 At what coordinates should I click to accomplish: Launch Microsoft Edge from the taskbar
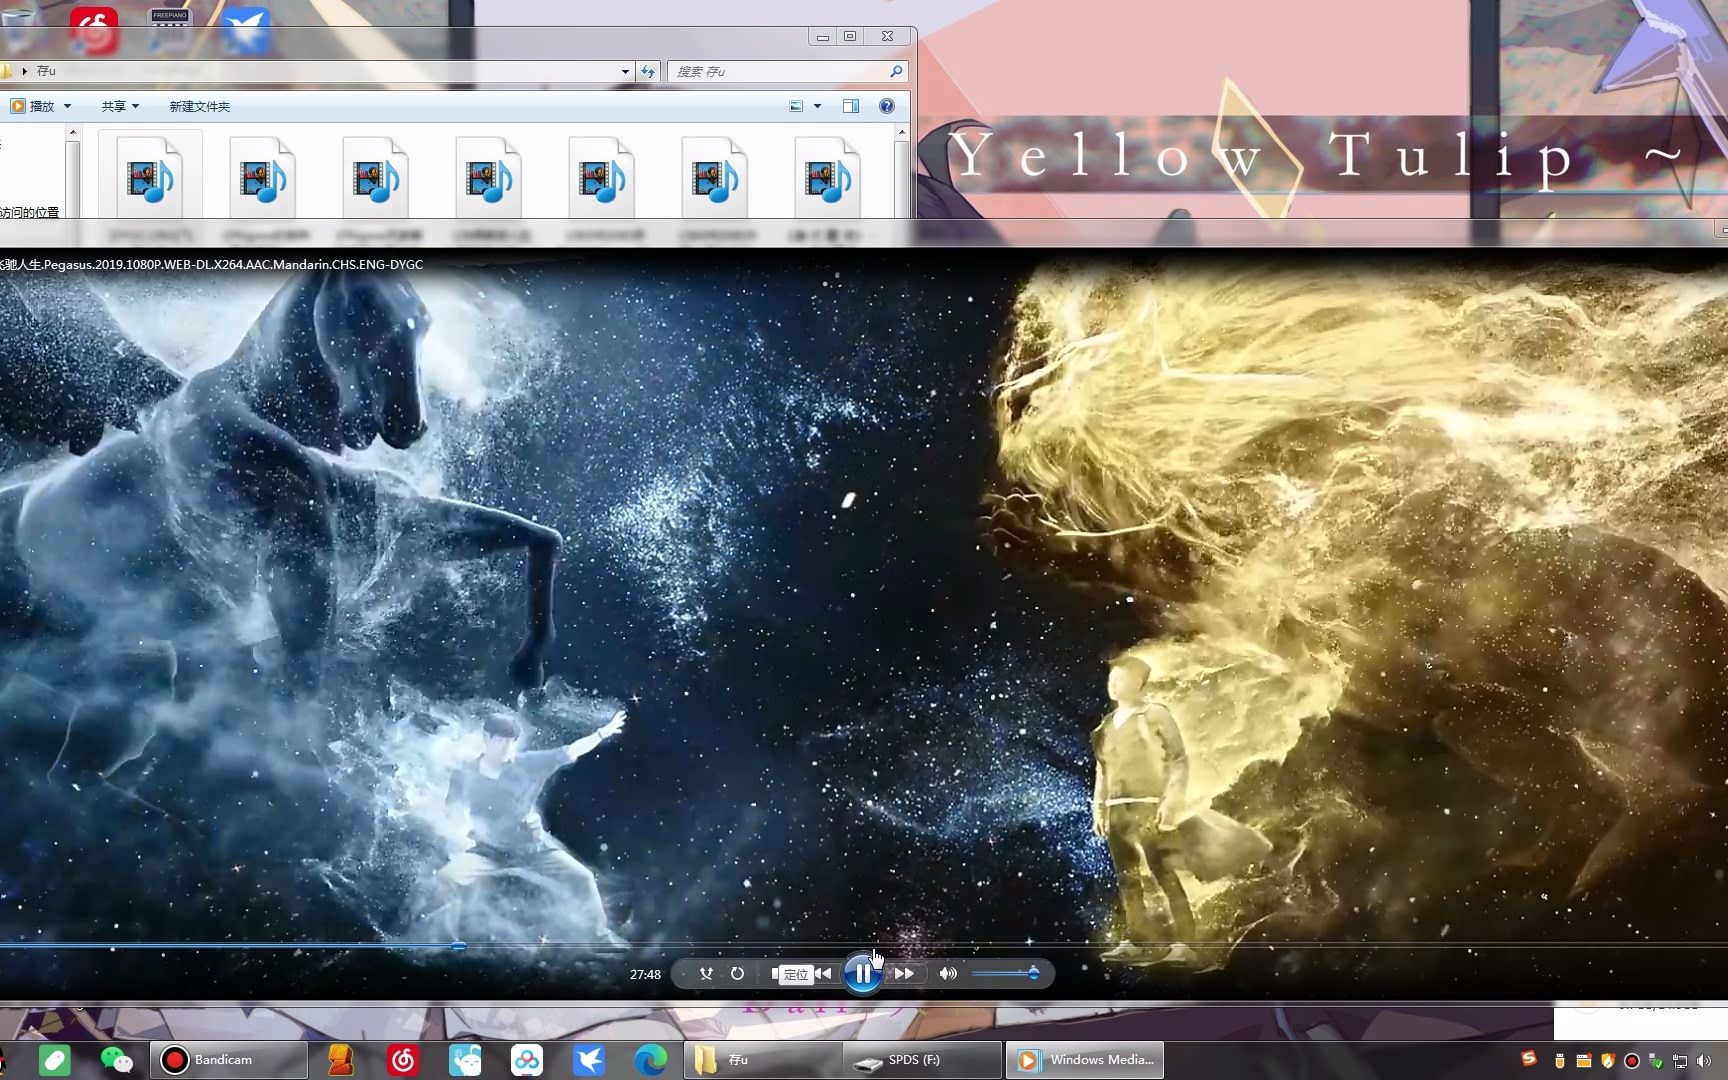(650, 1060)
